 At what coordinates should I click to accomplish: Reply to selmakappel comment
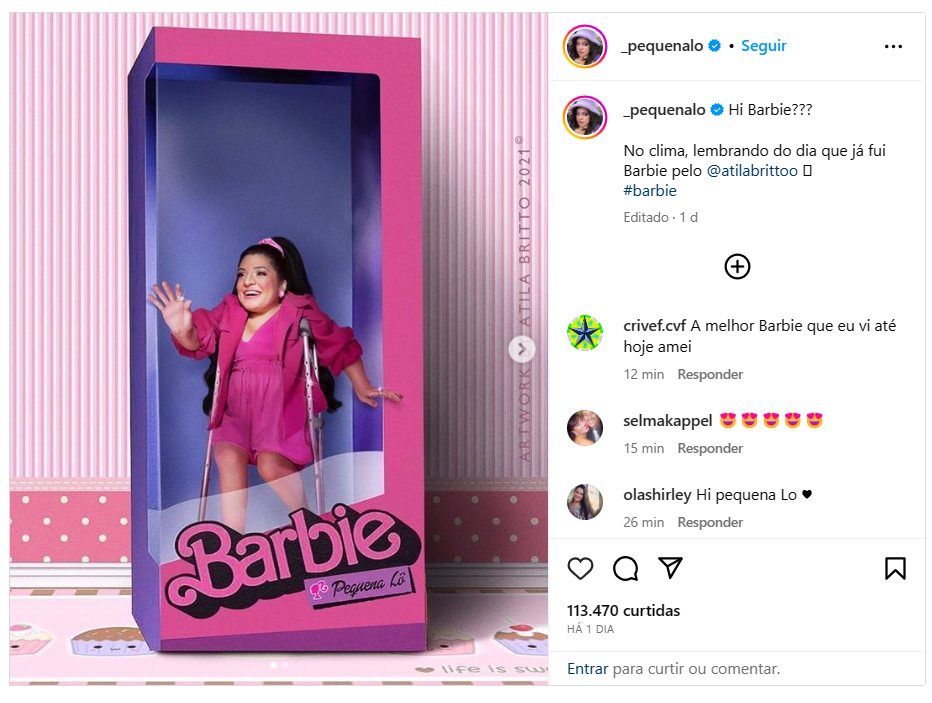(x=710, y=448)
